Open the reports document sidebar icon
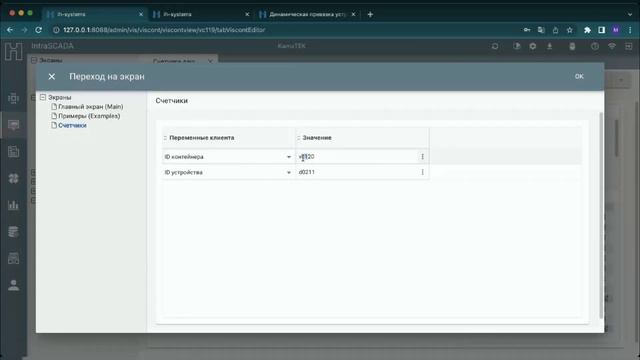640x360 pixels. point(13,151)
